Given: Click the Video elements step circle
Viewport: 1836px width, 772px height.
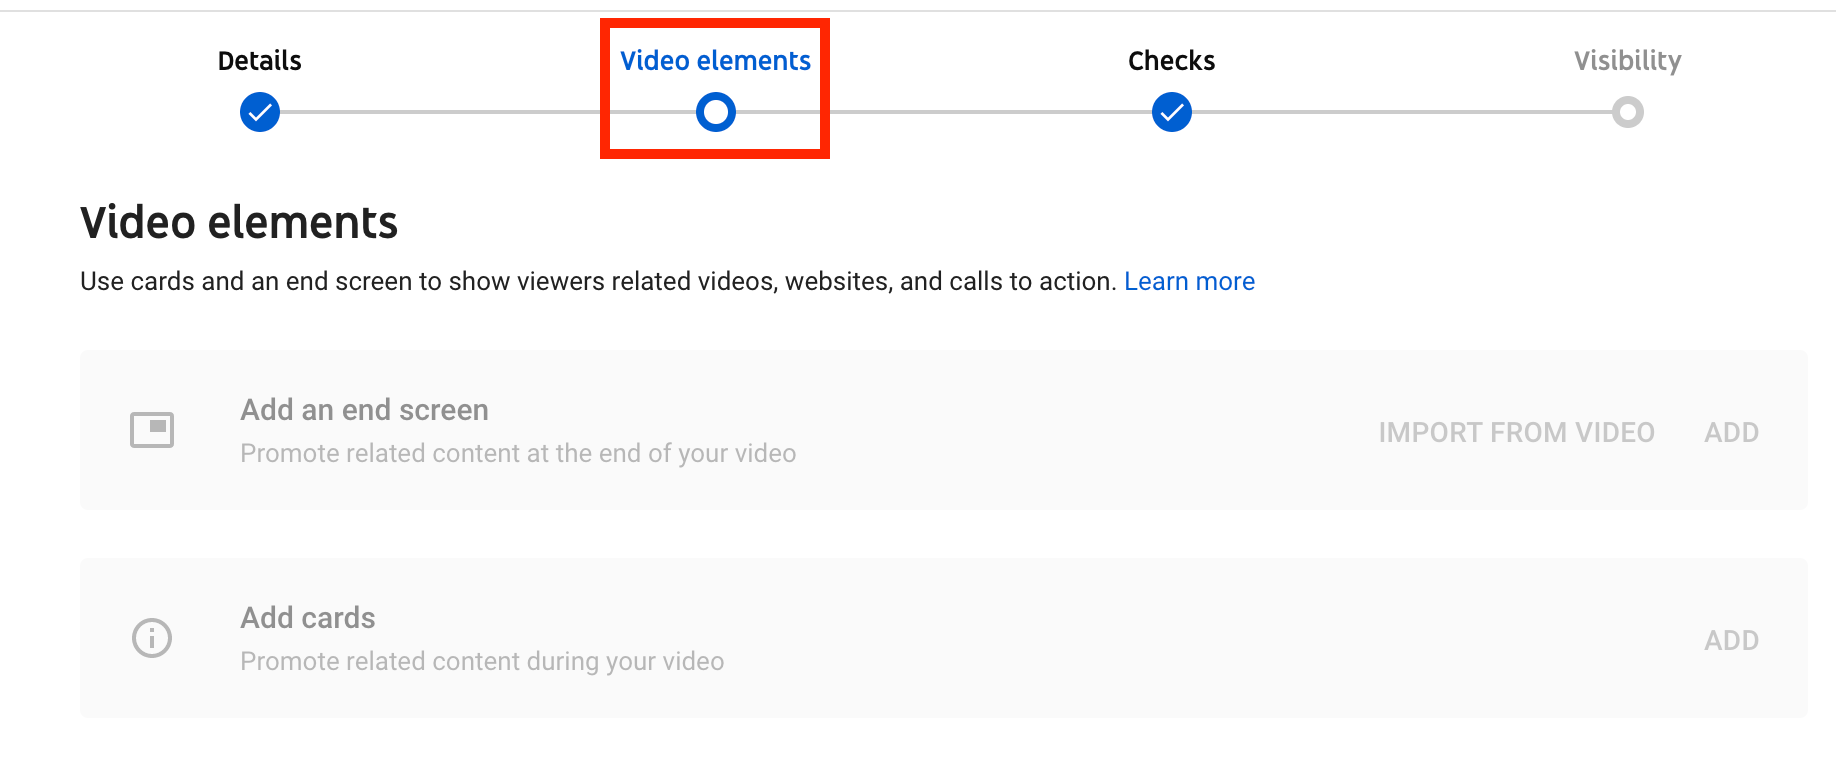Looking at the screenshot, I should pos(716,112).
